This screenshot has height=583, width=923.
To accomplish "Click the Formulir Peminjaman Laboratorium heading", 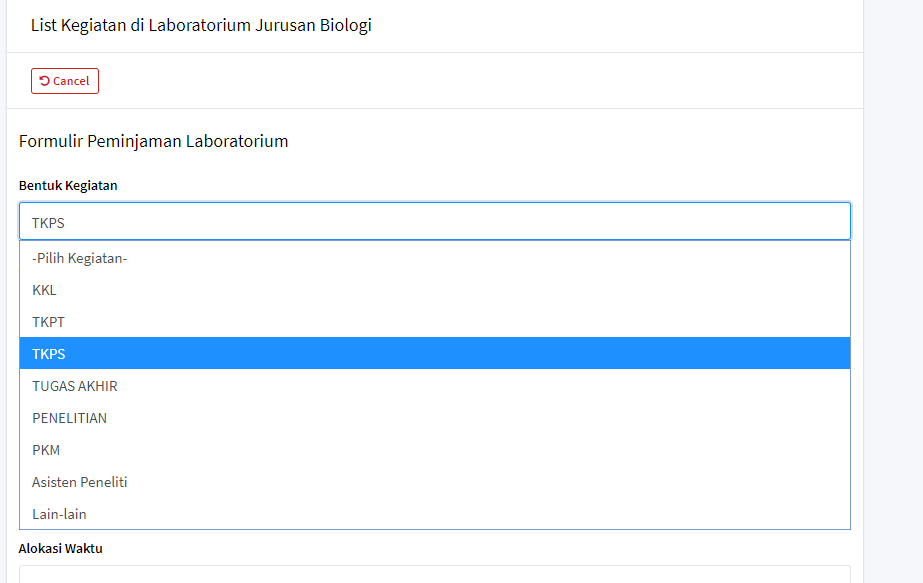I will [154, 141].
